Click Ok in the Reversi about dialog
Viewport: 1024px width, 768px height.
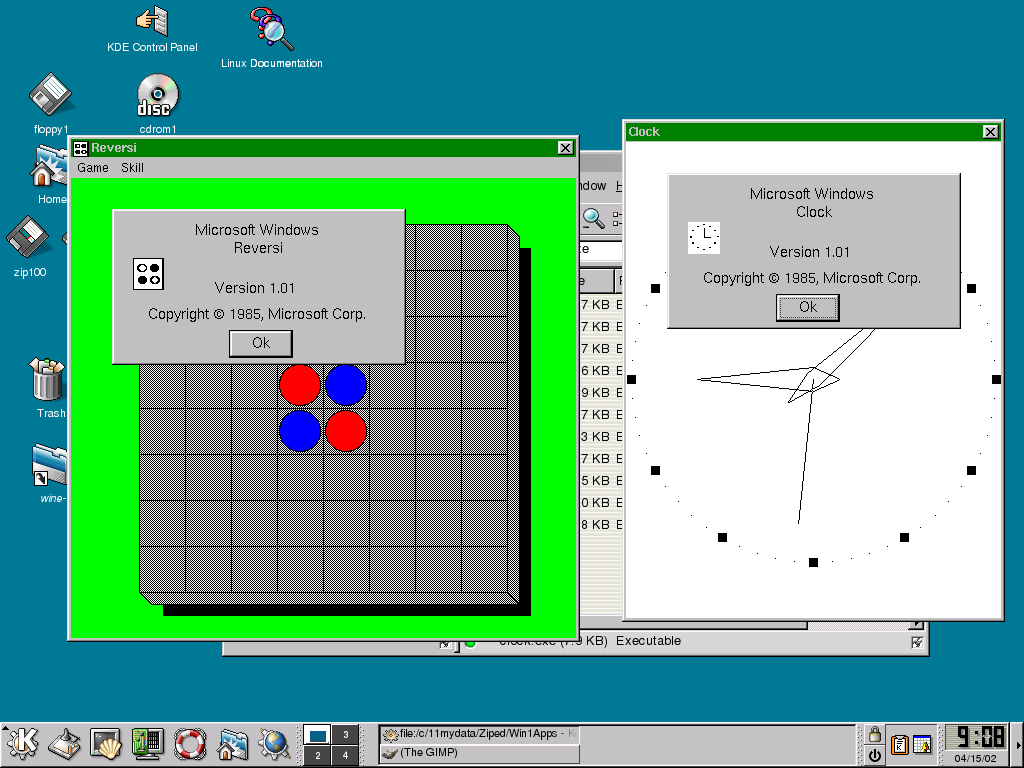(261, 344)
